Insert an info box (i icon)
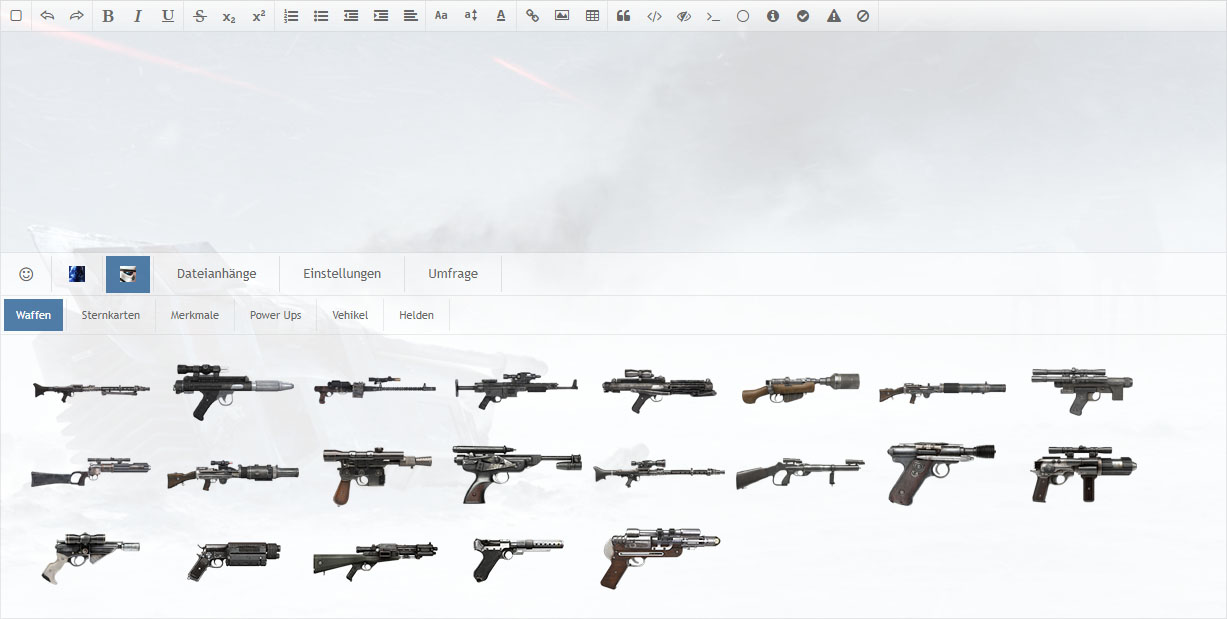The image size is (1227, 619). 773,16
